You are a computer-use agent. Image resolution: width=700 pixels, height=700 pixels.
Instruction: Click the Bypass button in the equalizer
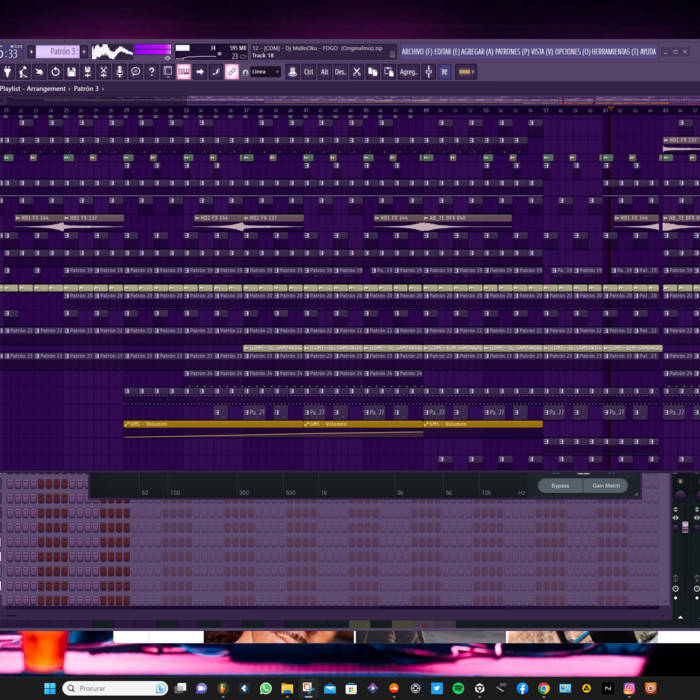pyautogui.click(x=560, y=485)
